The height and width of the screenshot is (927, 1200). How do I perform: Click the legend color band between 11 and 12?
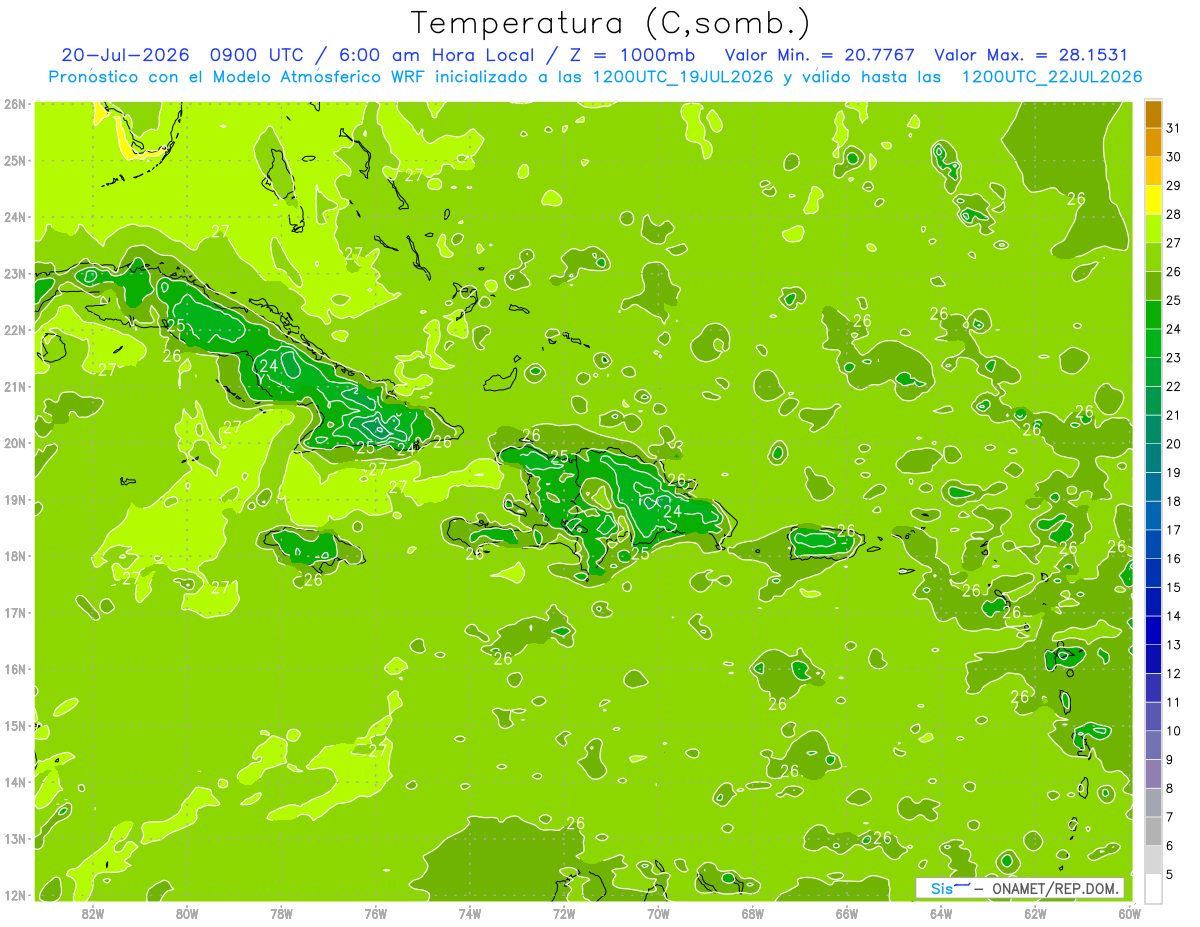point(1153,687)
